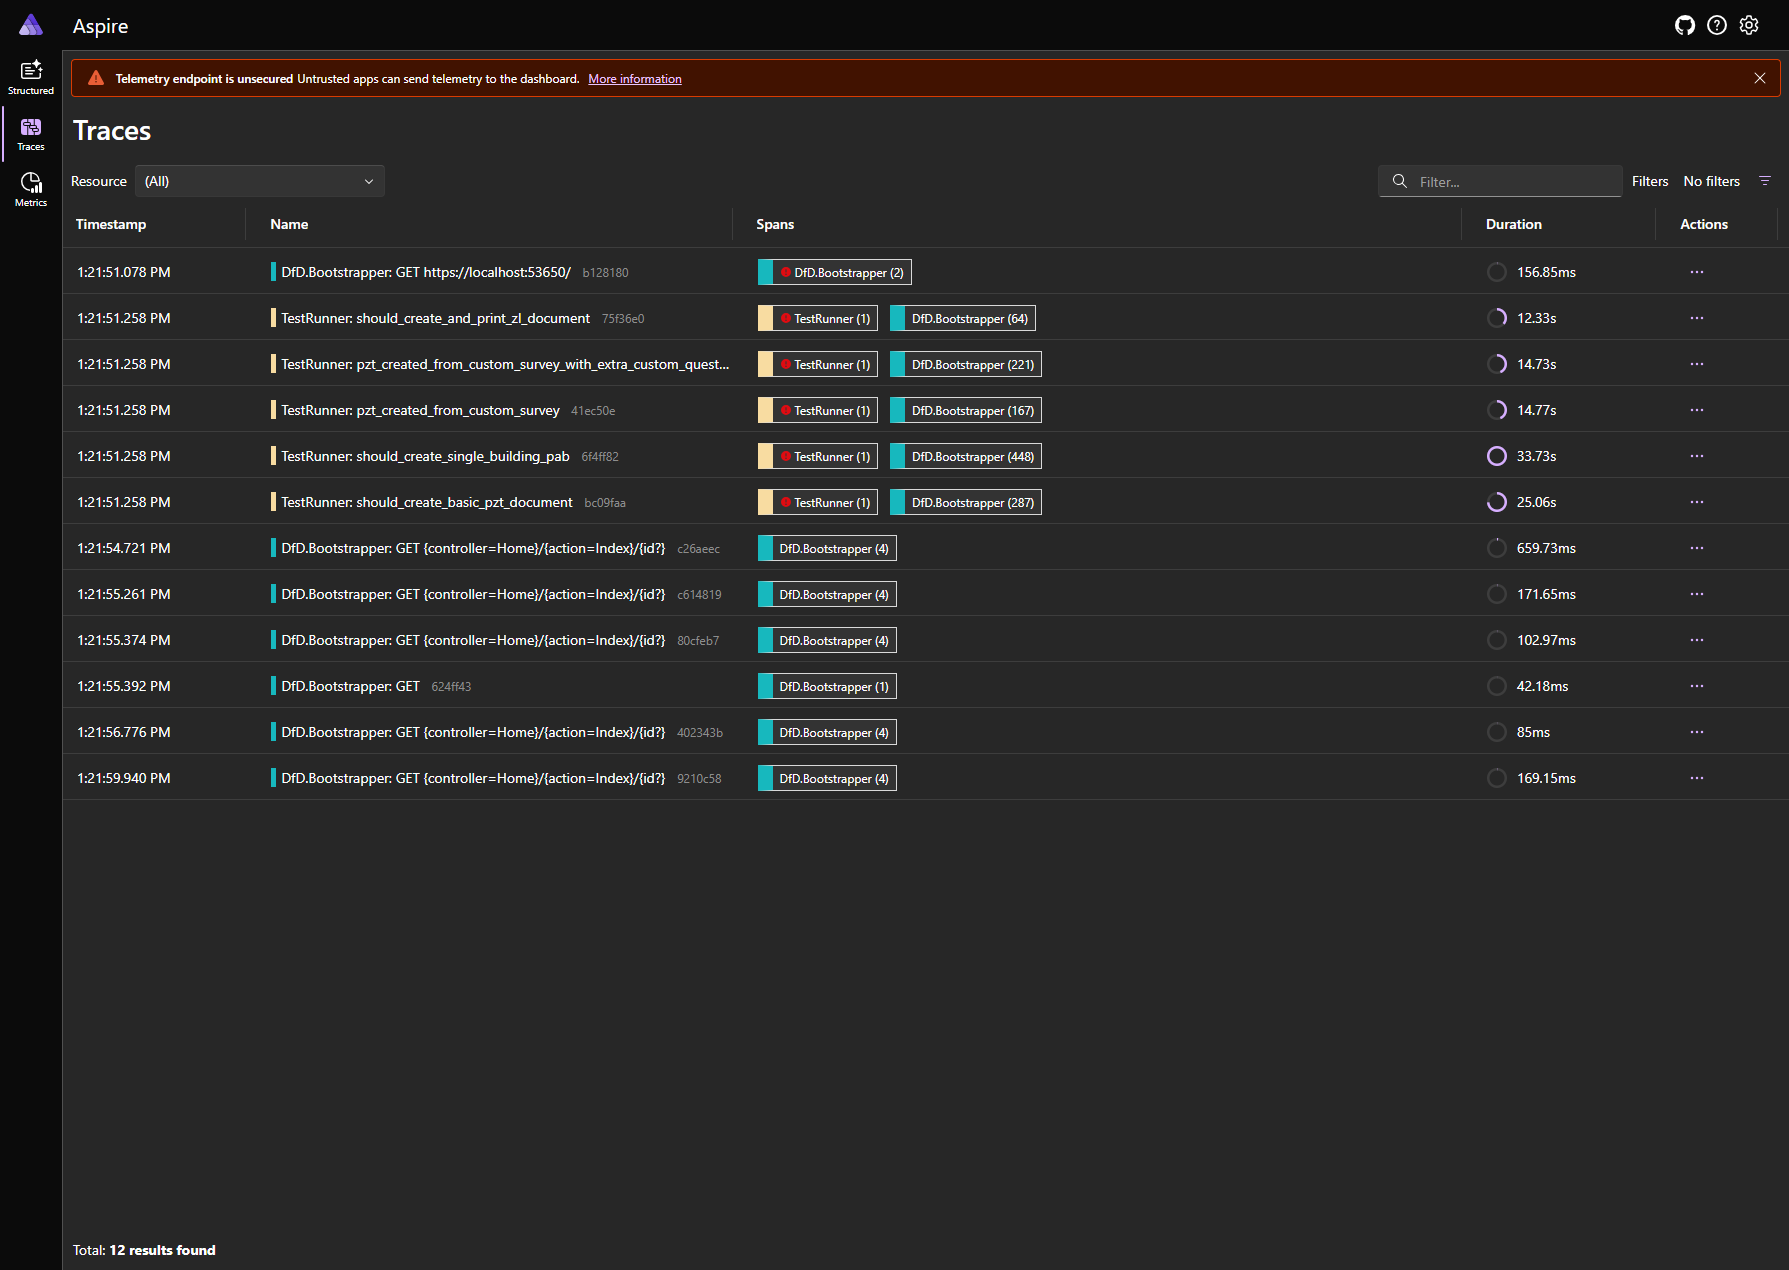Open the Structured logs page
Screen dimensions: 1789x1270
click(x=31, y=77)
